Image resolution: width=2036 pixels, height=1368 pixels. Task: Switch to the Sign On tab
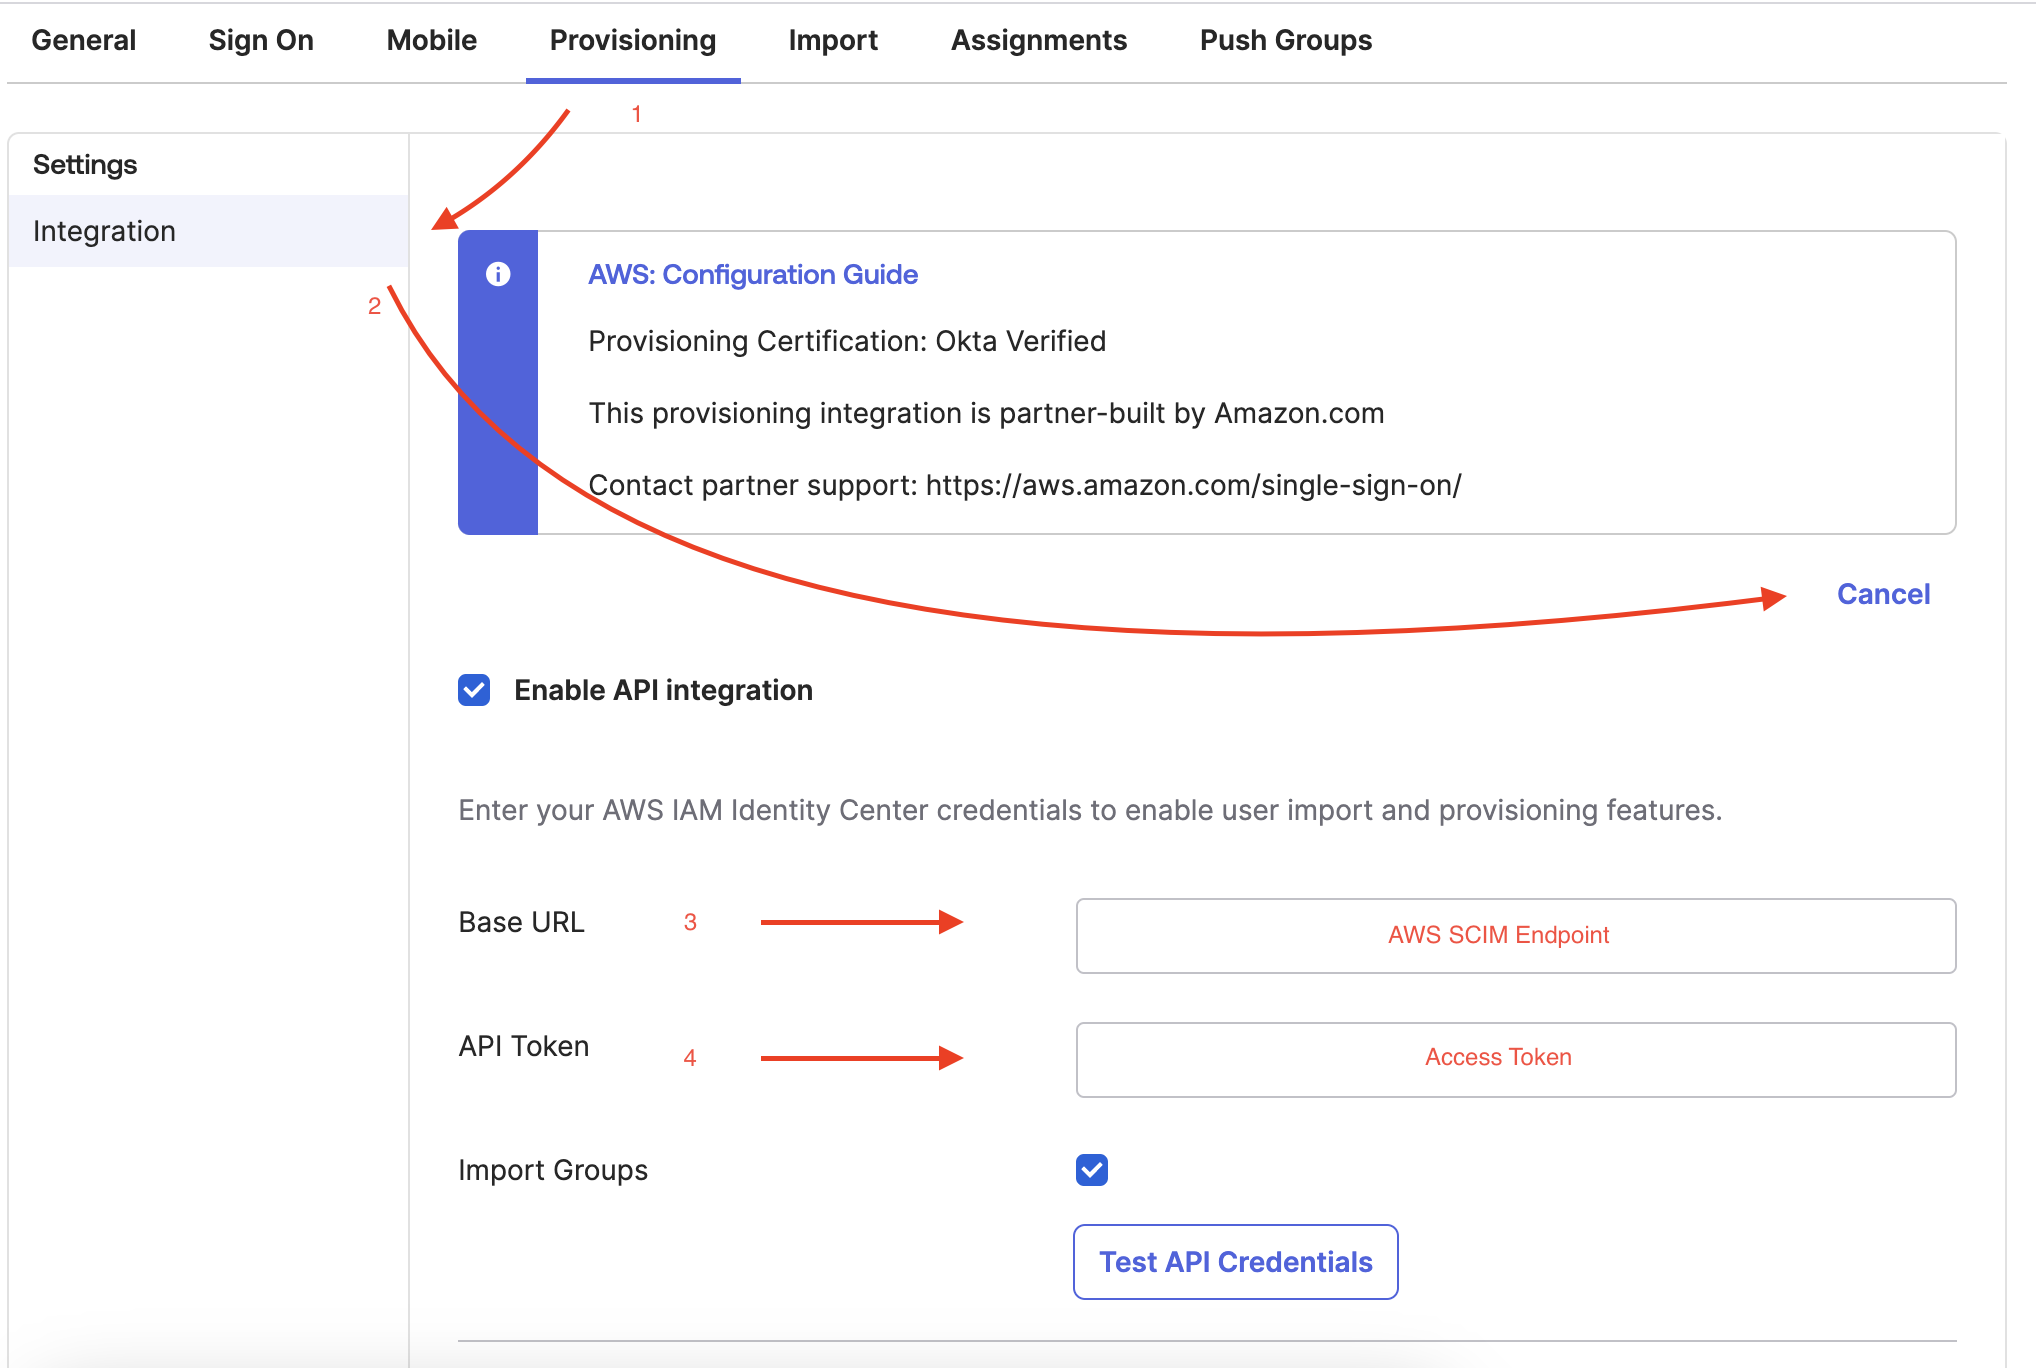click(x=261, y=40)
